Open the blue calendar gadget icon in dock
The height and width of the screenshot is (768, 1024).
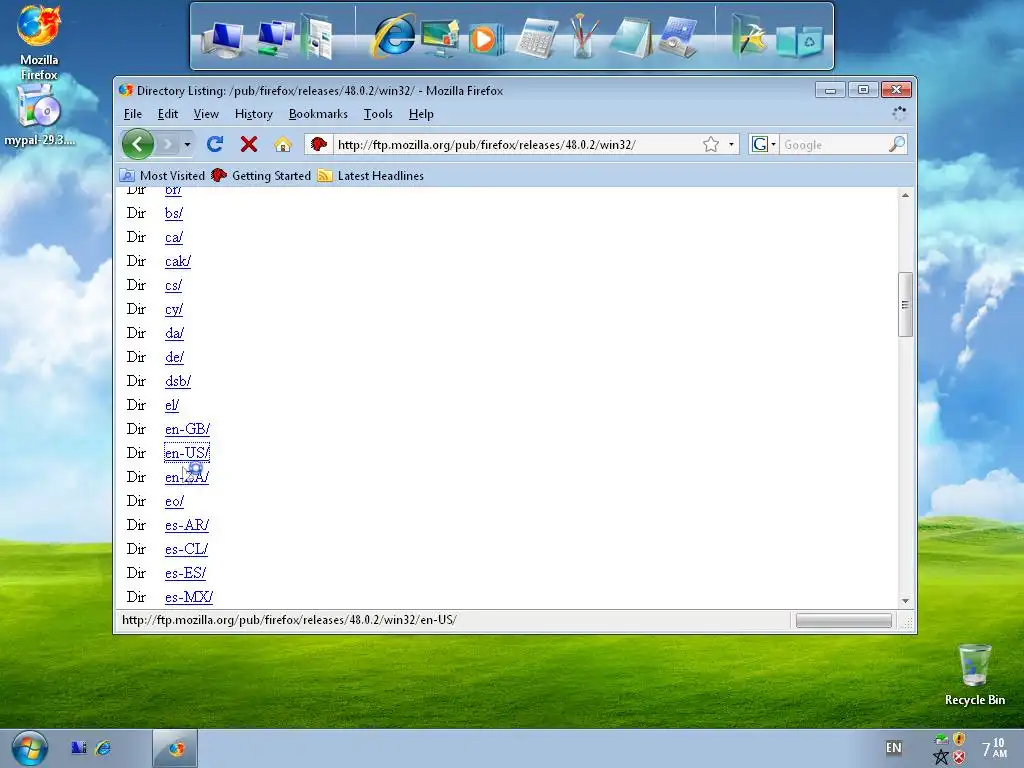(679, 38)
